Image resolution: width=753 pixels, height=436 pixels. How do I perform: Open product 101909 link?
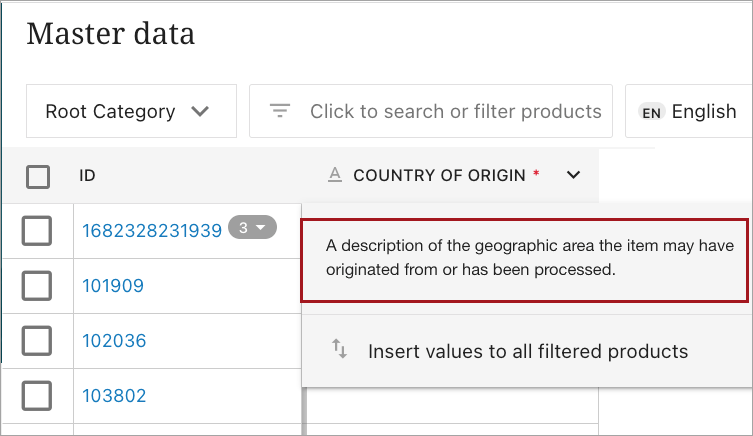pyautogui.click(x=113, y=286)
